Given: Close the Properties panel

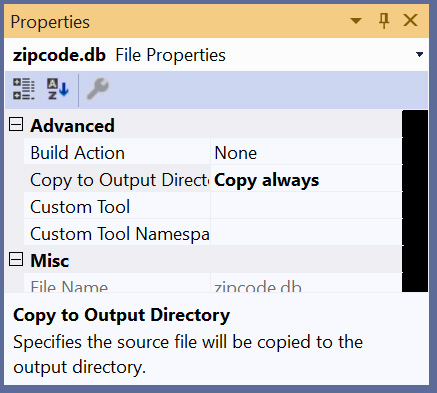Looking at the screenshot, I should 410,20.
